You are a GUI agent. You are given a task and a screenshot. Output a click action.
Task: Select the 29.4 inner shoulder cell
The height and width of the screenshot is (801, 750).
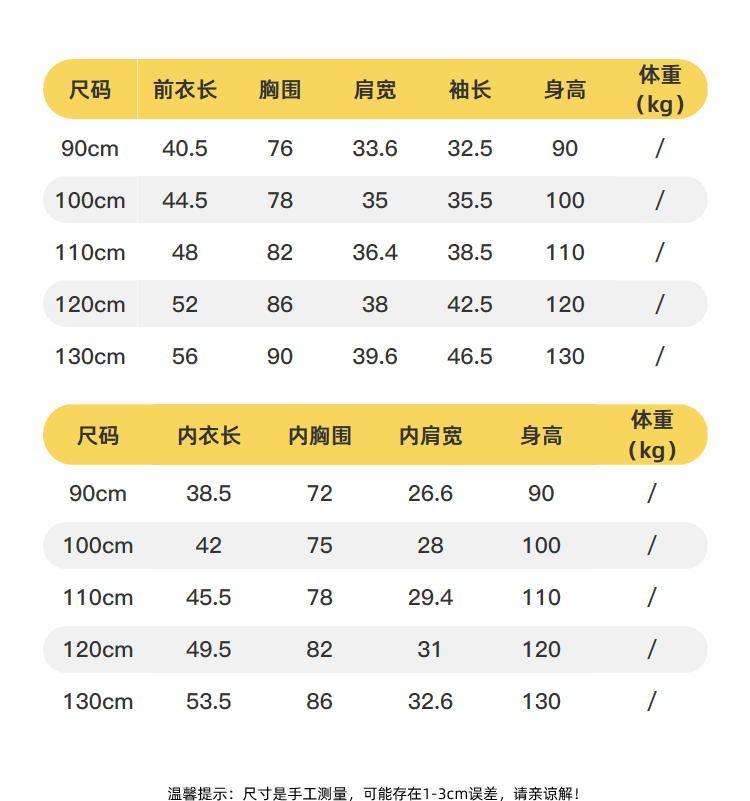tap(430, 598)
